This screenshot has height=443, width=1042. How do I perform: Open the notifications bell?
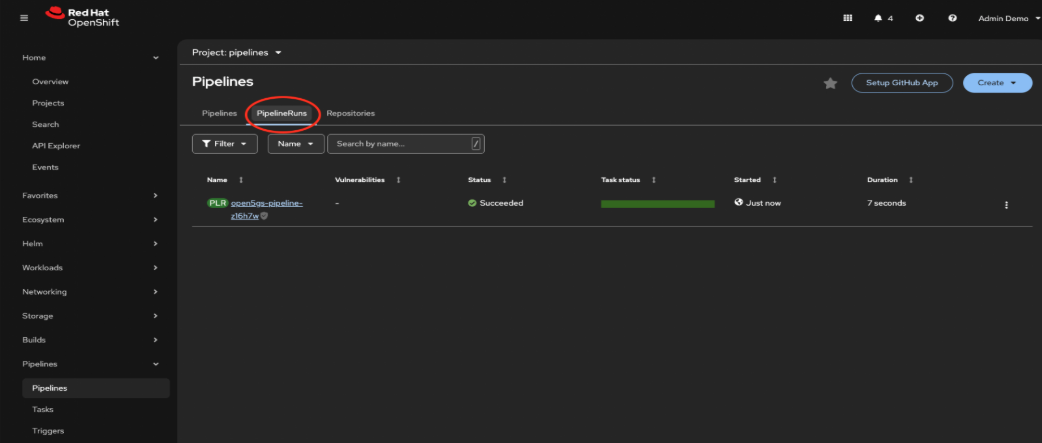[x=877, y=18]
